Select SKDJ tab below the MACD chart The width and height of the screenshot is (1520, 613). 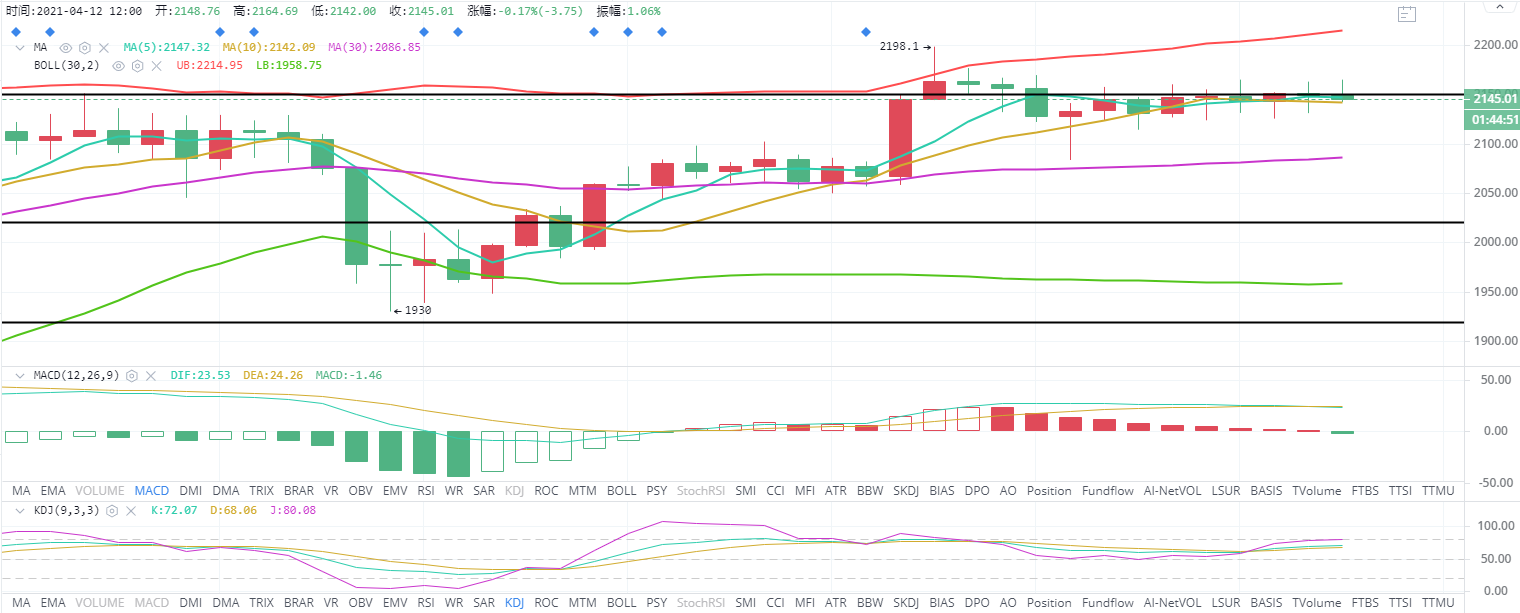pos(904,491)
